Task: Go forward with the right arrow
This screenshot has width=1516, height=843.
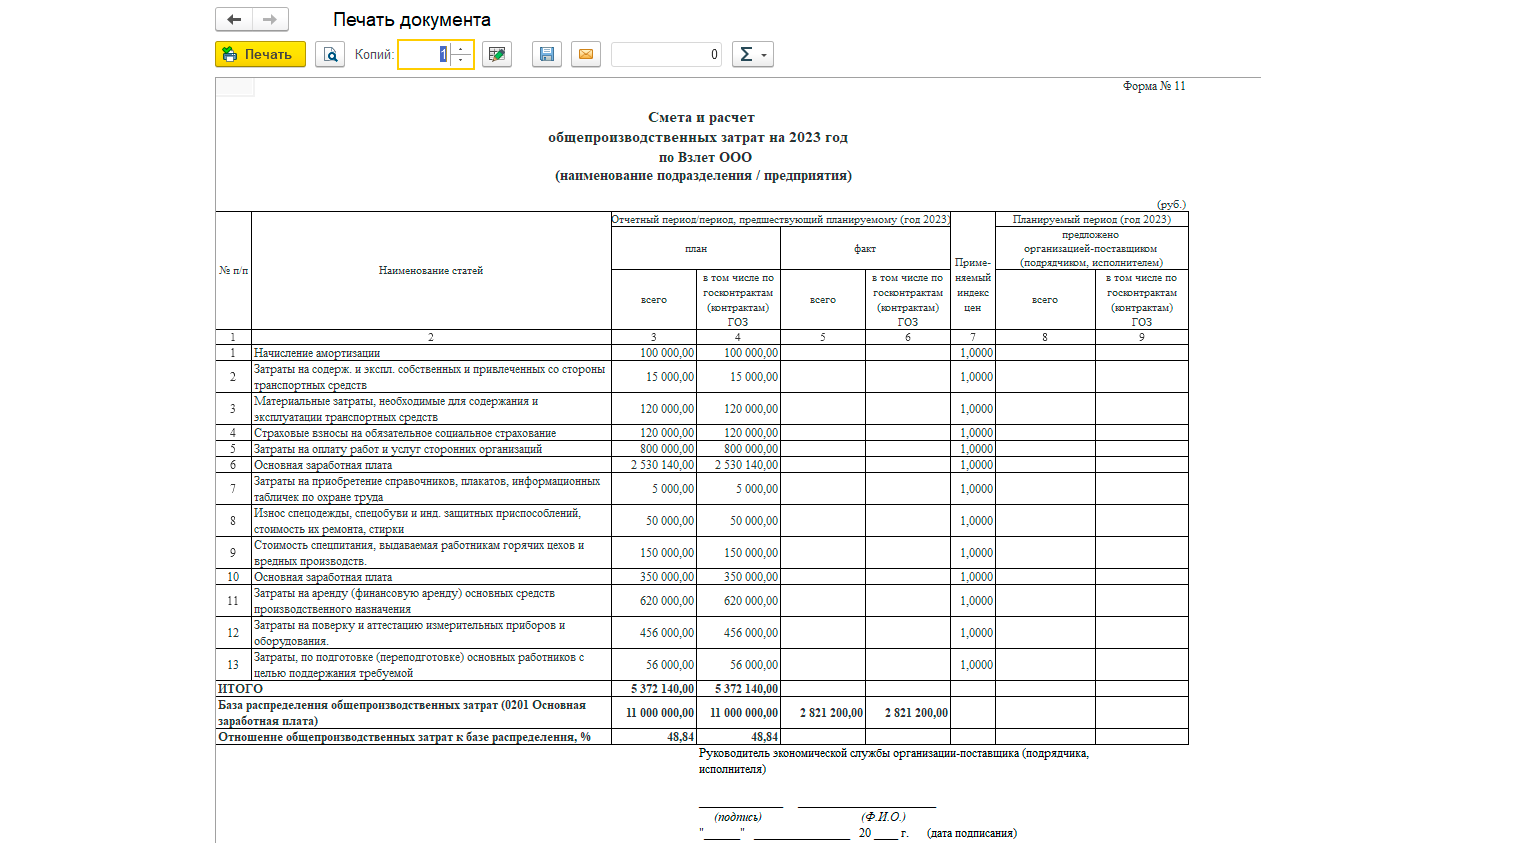Action: (270, 19)
